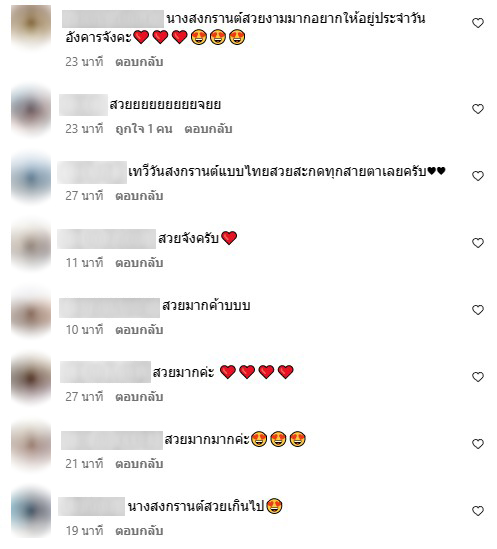Heart the นางสงกรานต์สวยเกินไป comment

point(478,511)
